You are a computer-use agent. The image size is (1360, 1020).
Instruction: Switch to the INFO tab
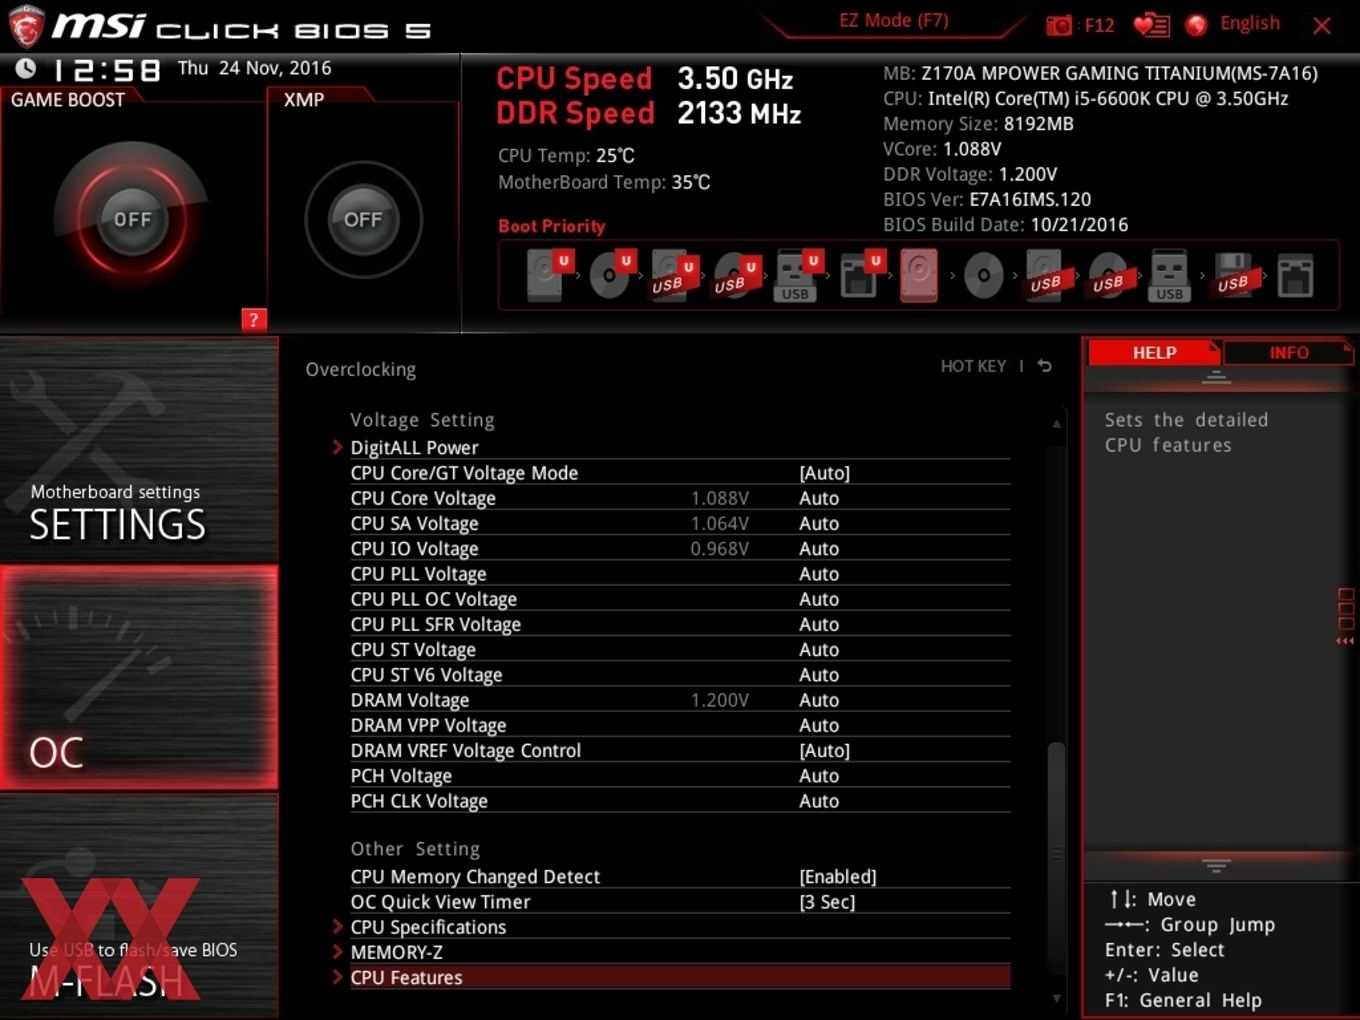tap(1288, 352)
